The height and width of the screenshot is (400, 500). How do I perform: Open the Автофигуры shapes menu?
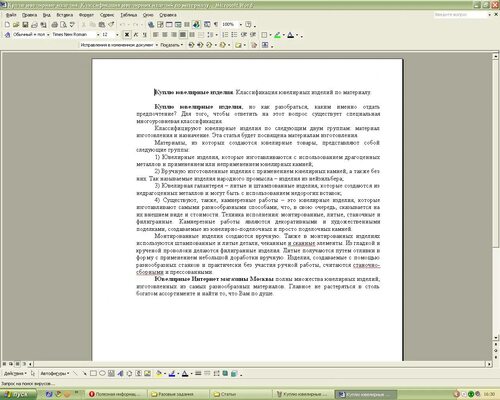(x=55, y=374)
